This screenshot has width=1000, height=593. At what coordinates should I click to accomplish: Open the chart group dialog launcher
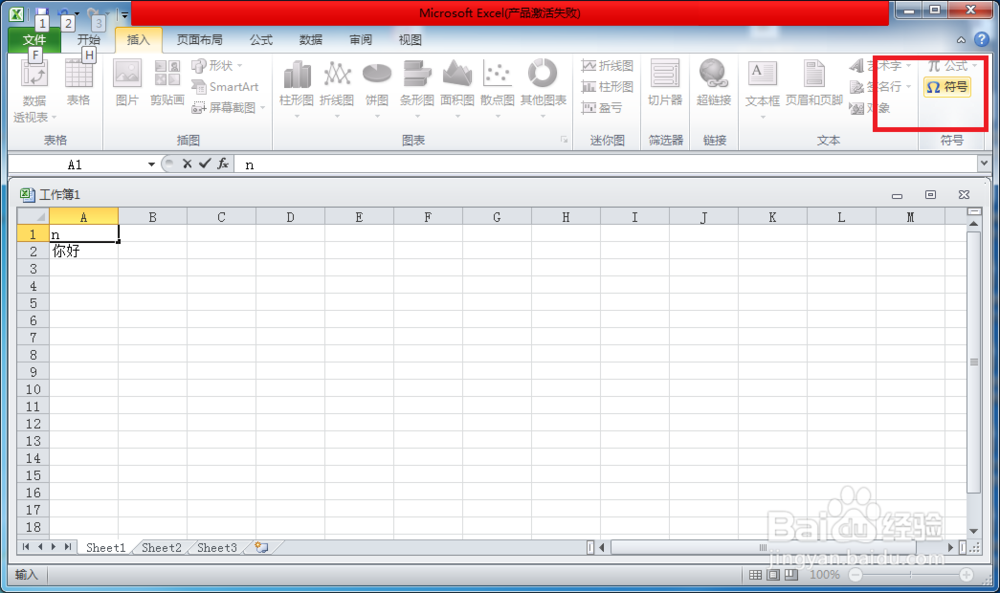tap(564, 140)
